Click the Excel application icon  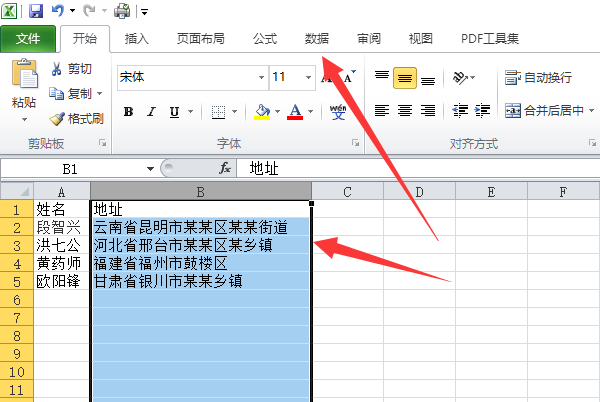point(9,11)
